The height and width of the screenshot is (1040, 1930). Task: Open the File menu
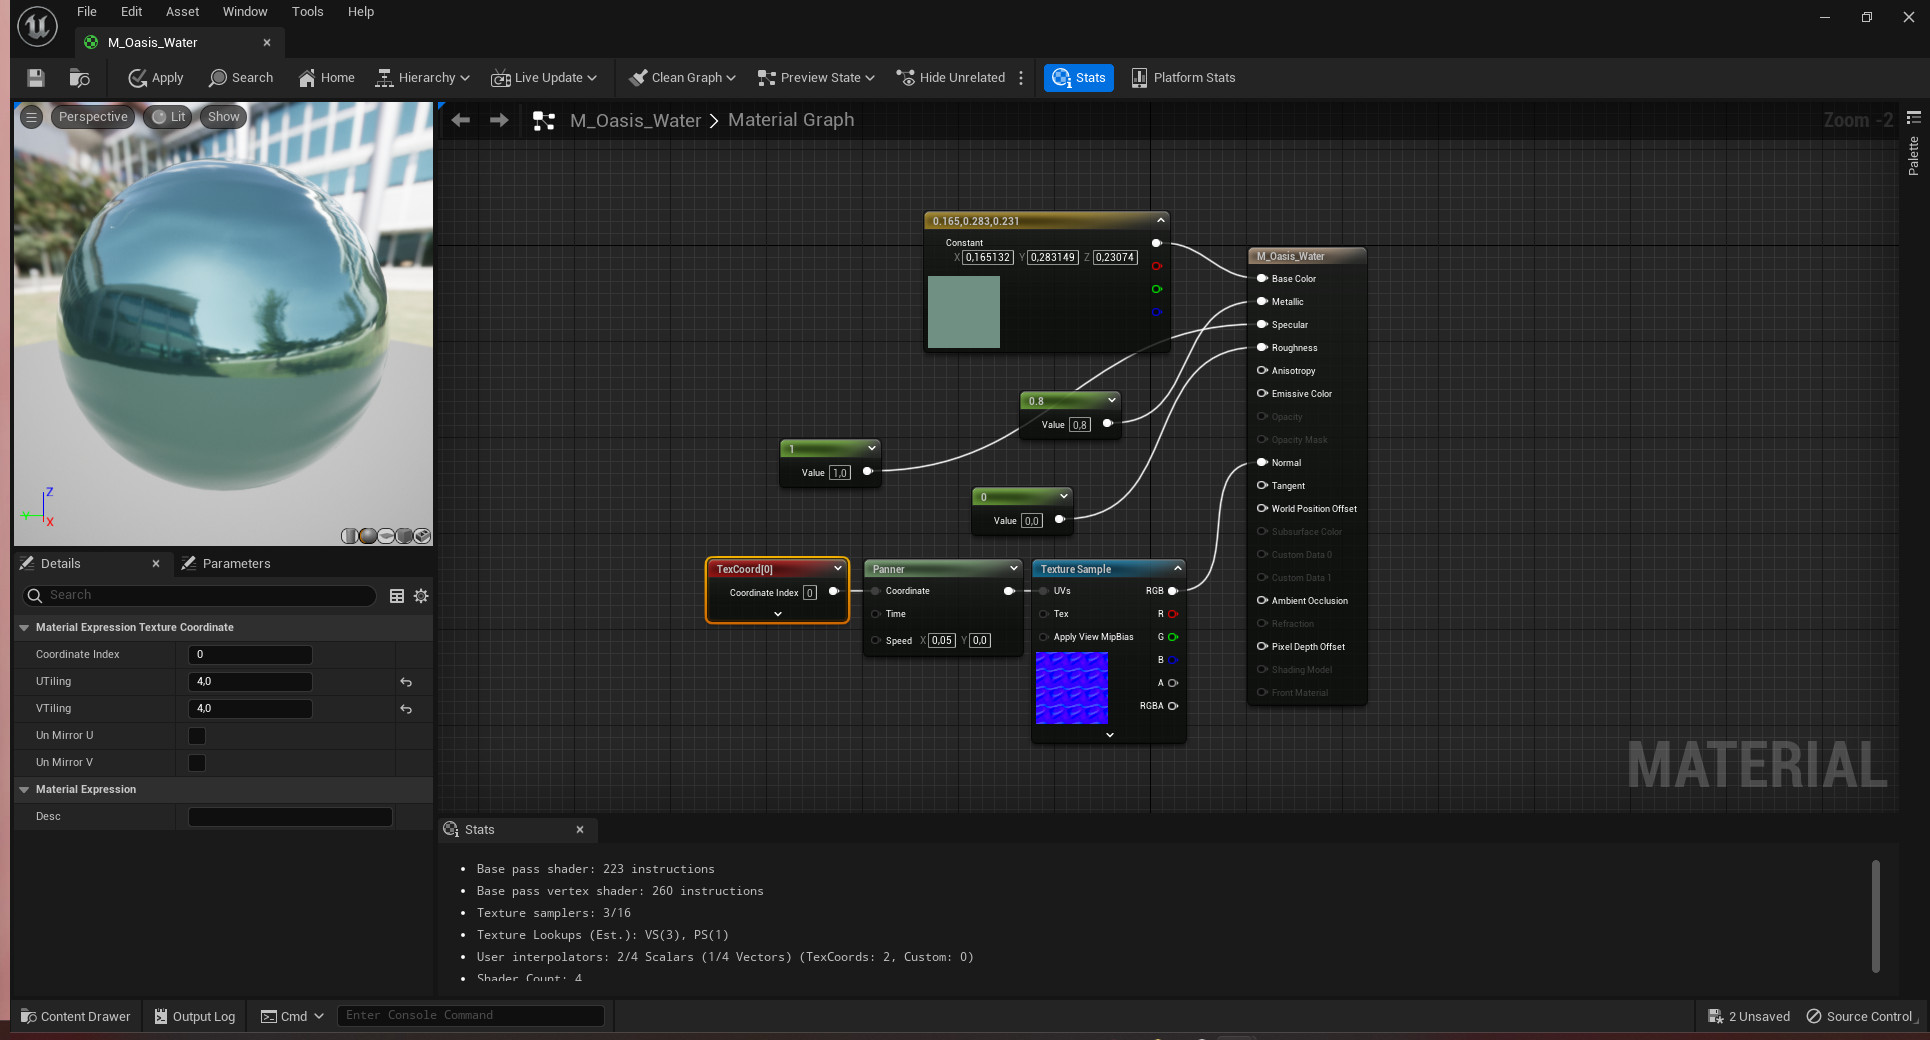(x=87, y=12)
